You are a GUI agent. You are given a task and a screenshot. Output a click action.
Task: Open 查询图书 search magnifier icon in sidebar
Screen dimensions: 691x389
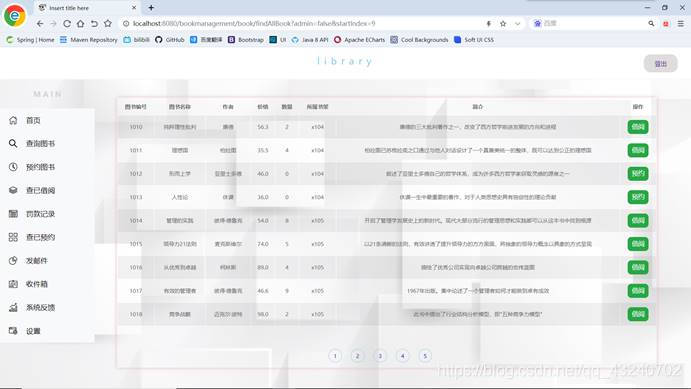(x=13, y=144)
